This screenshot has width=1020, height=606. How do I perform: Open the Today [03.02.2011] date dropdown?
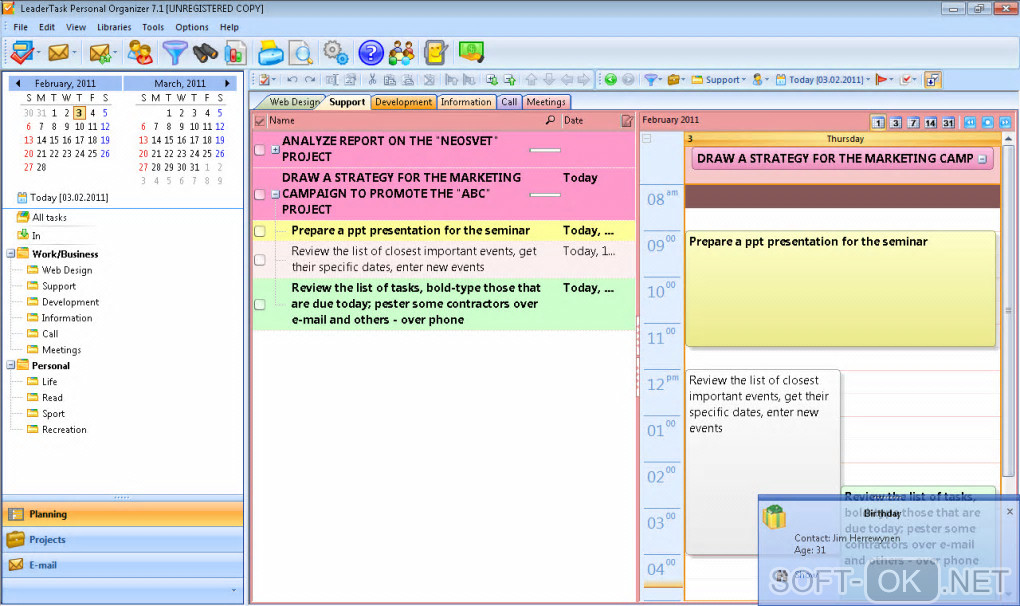tap(822, 79)
